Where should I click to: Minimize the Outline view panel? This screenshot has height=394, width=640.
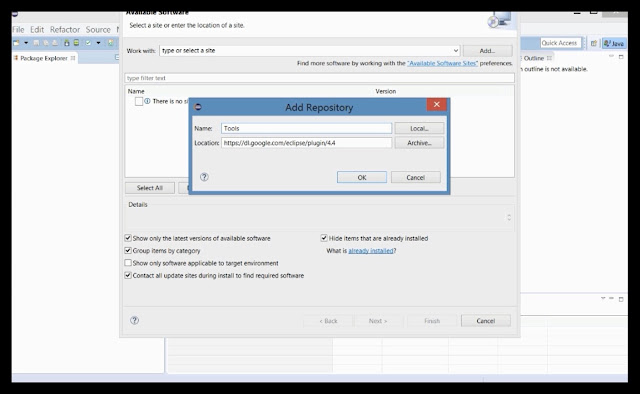pyautogui.click(x=611, y=56)
